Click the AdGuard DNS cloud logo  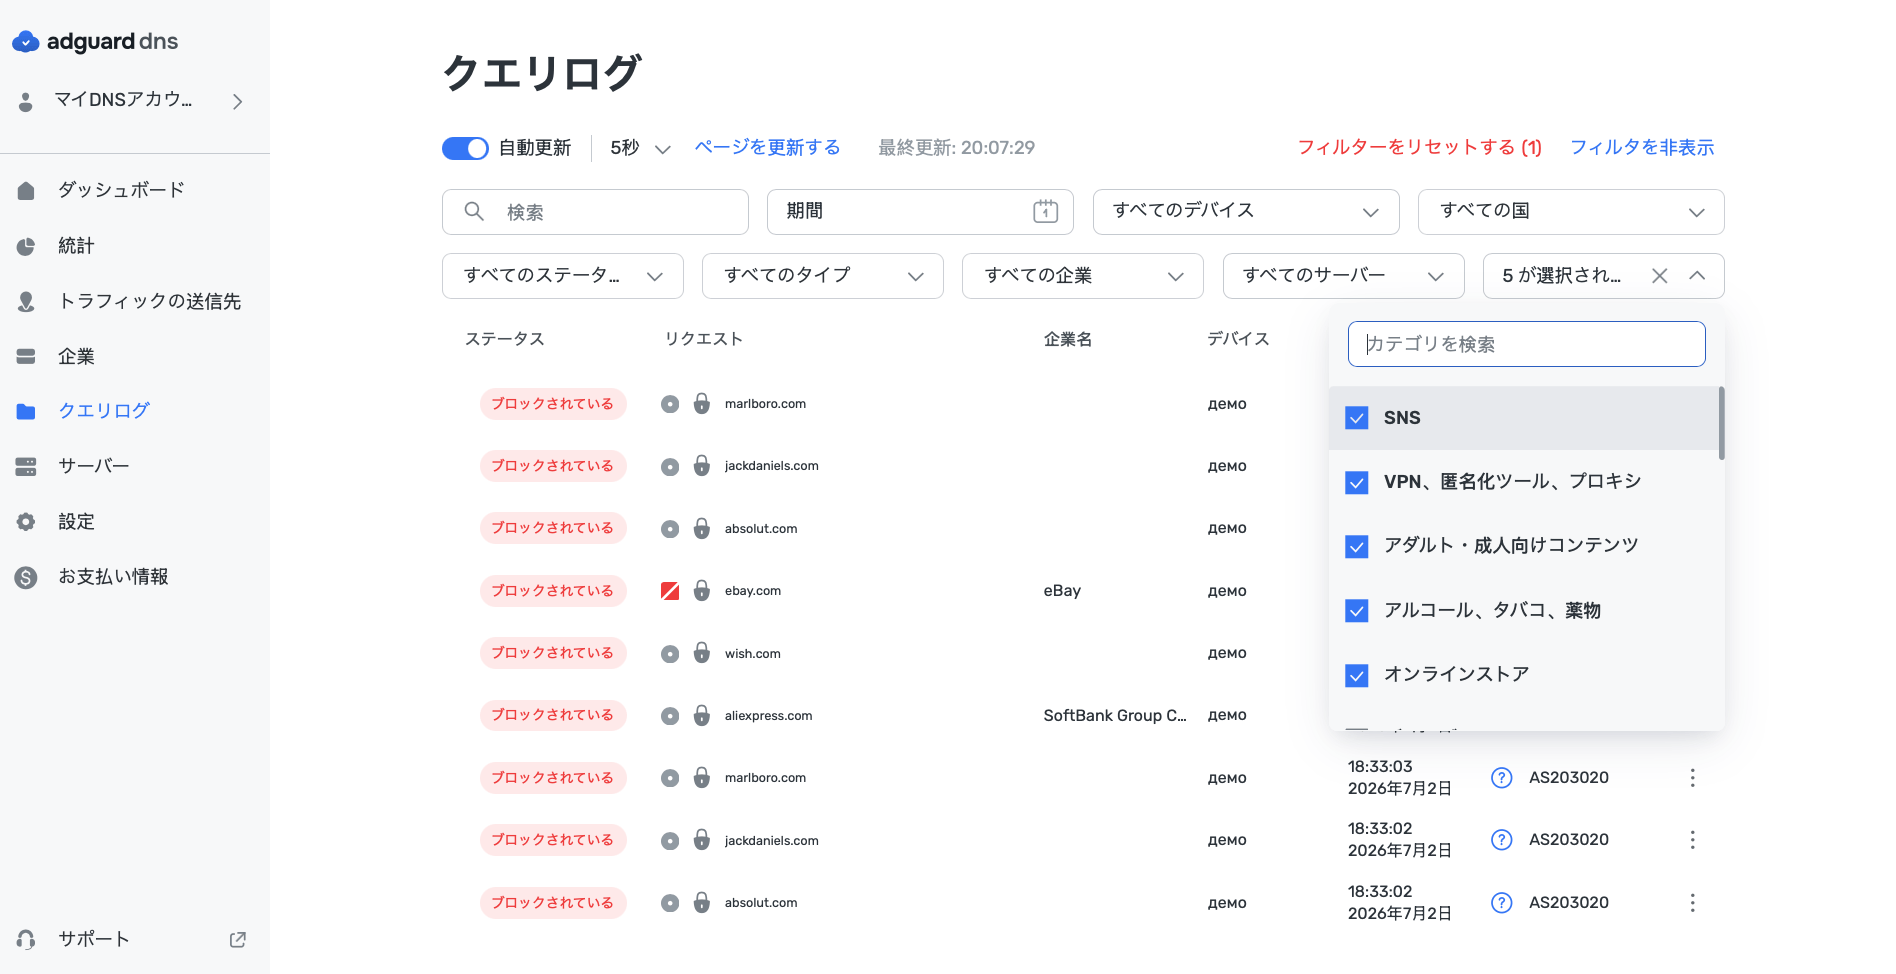pos(25,41)
